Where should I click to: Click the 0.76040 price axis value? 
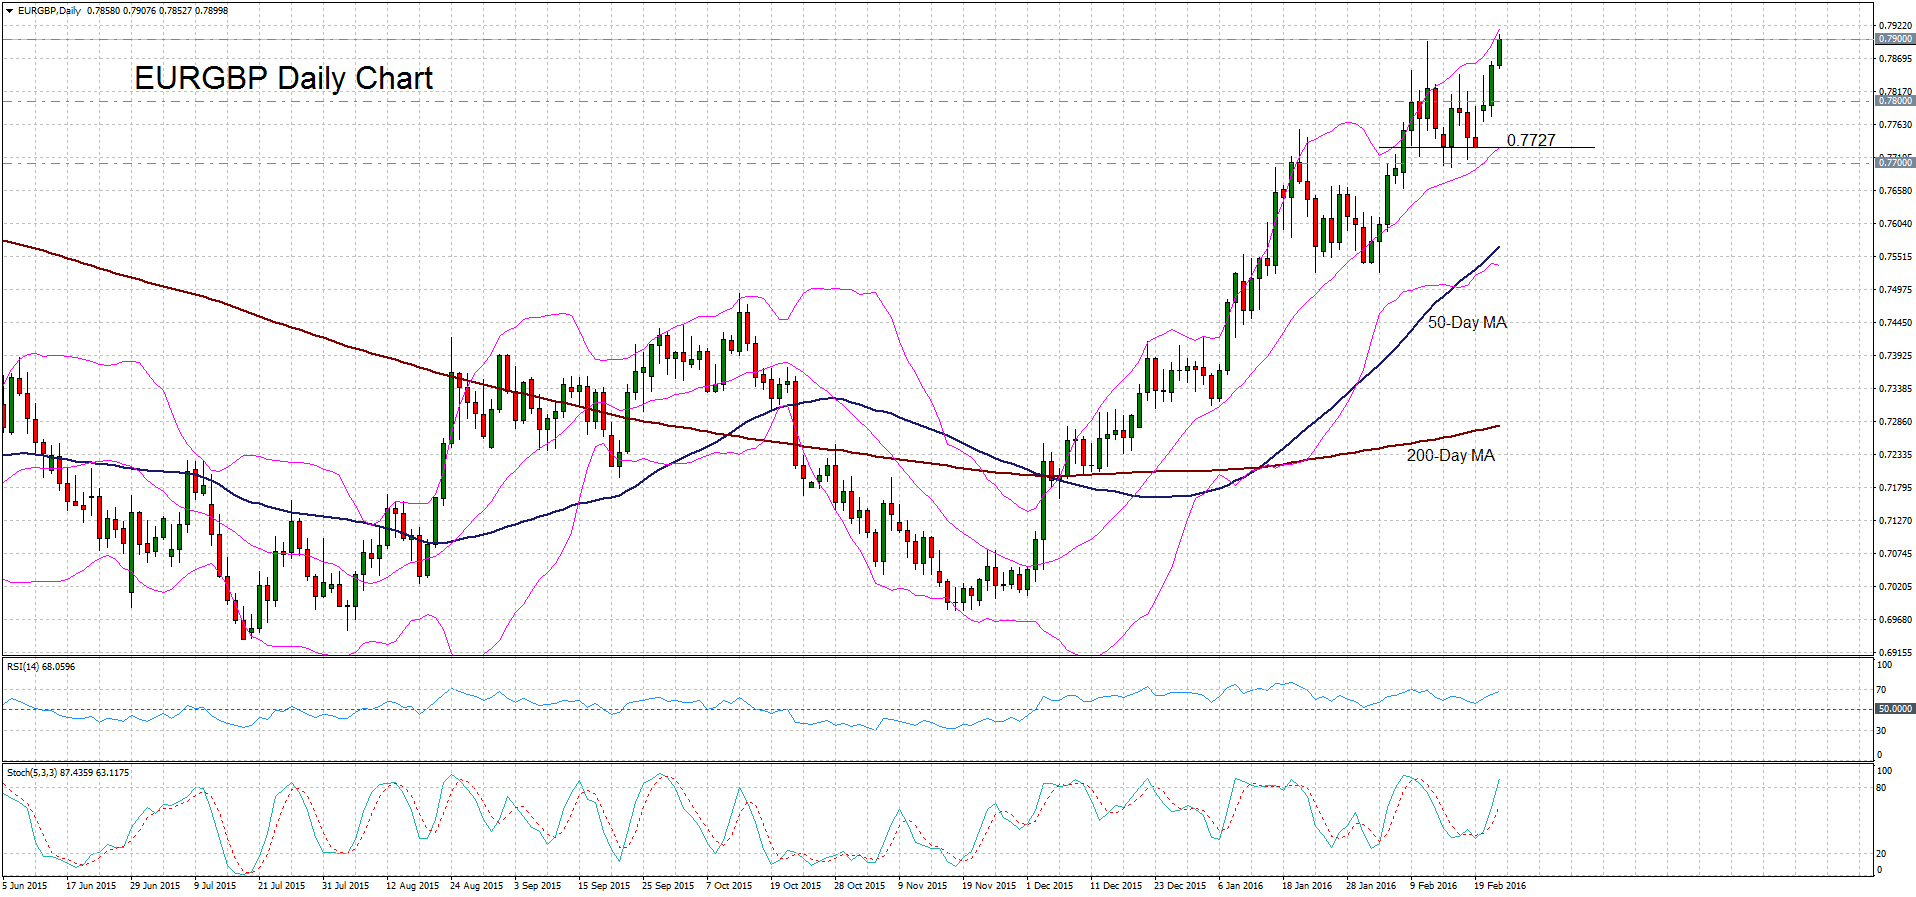(1895, 224)
